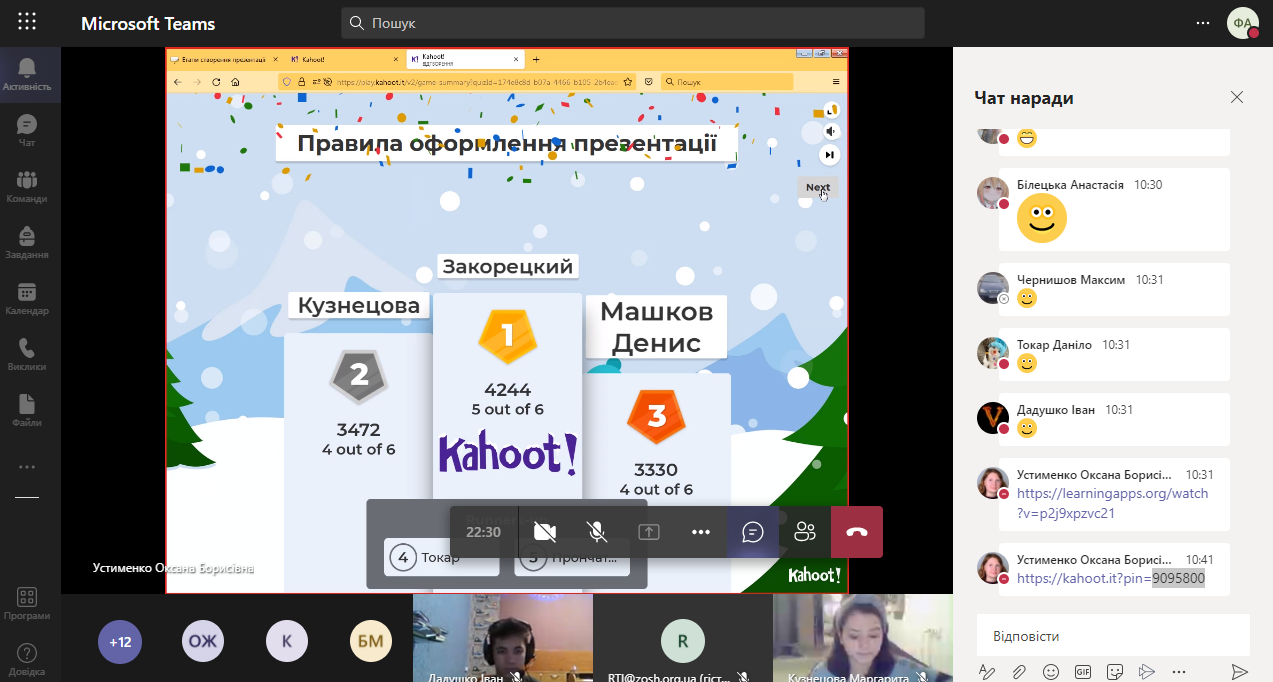1273x682 pixels.
Task: Select the ОЖ participant avatar
Action: pos(203,642)
